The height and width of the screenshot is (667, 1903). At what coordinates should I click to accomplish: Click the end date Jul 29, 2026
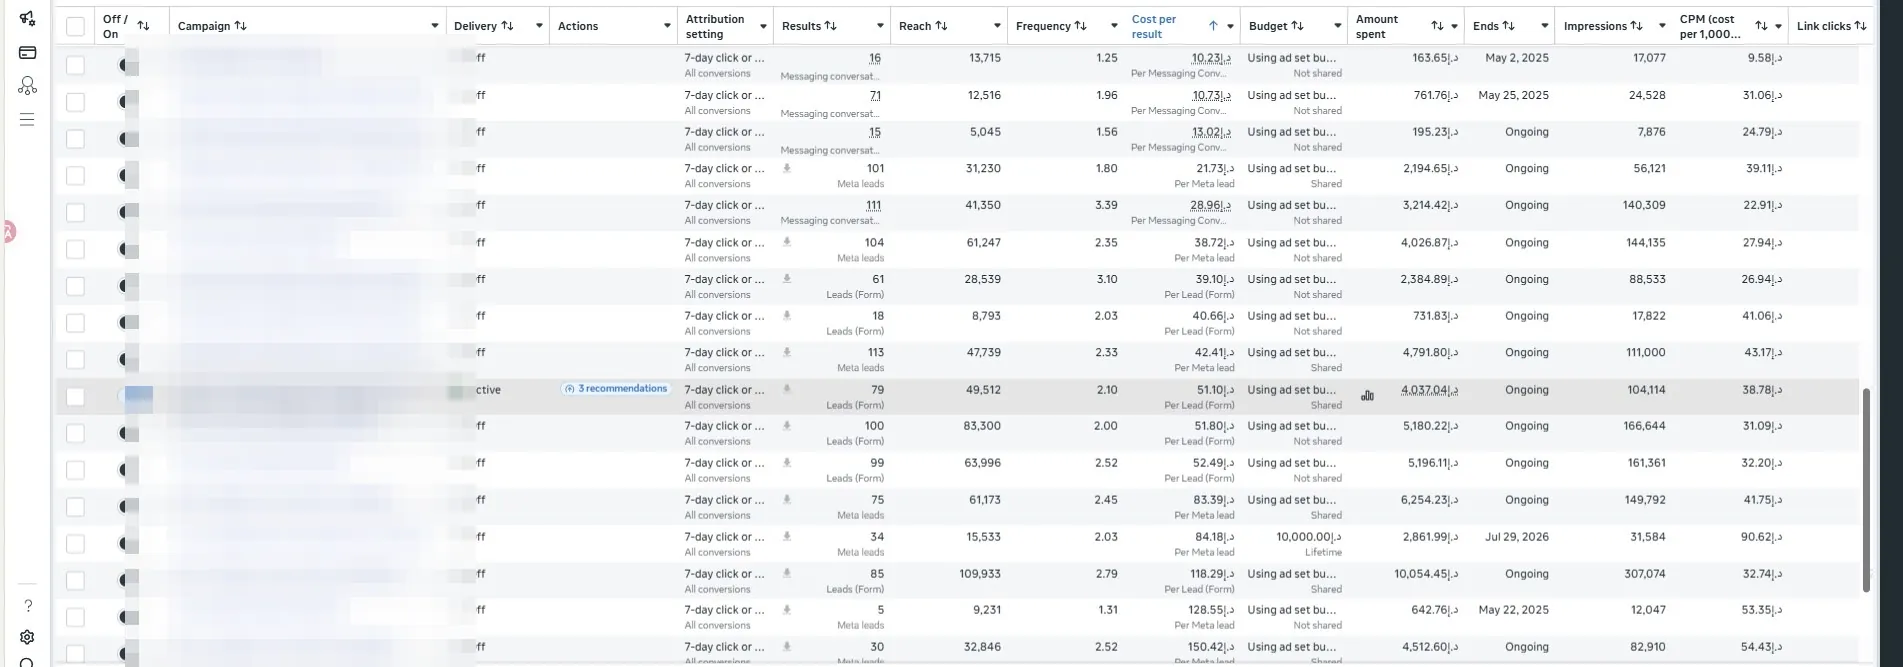click(1516, 537)
